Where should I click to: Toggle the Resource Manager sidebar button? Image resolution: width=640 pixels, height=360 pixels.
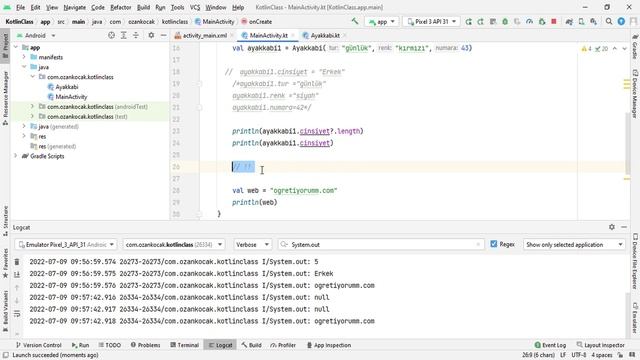tap(5, 97)
